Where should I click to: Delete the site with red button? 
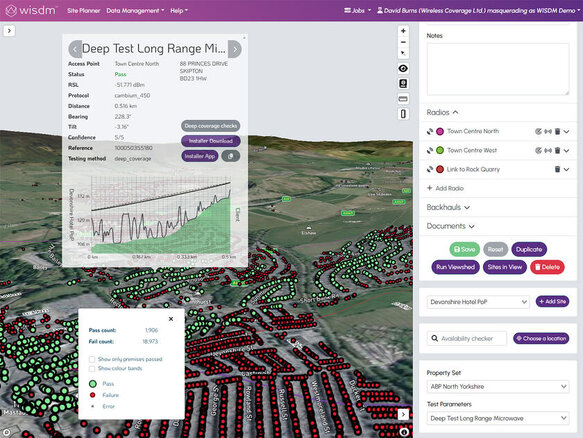[x=547, y=267]
